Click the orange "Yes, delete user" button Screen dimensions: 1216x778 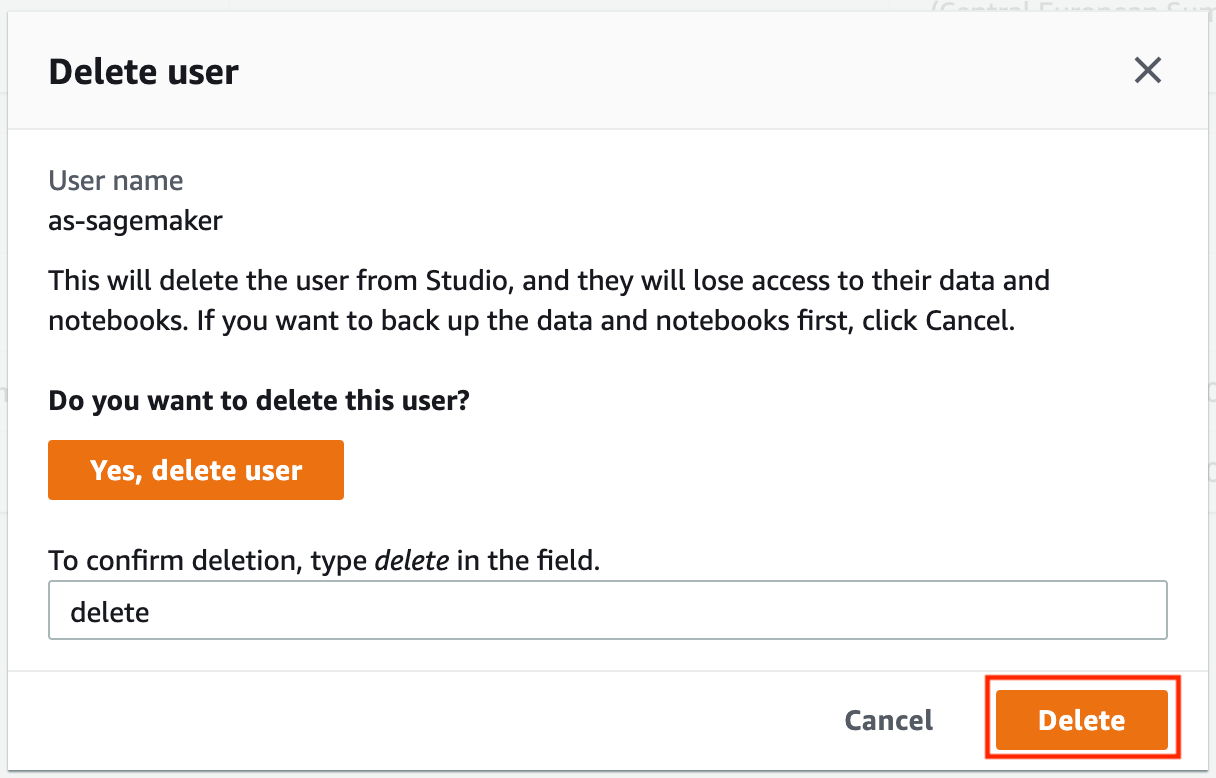[196, 470]
